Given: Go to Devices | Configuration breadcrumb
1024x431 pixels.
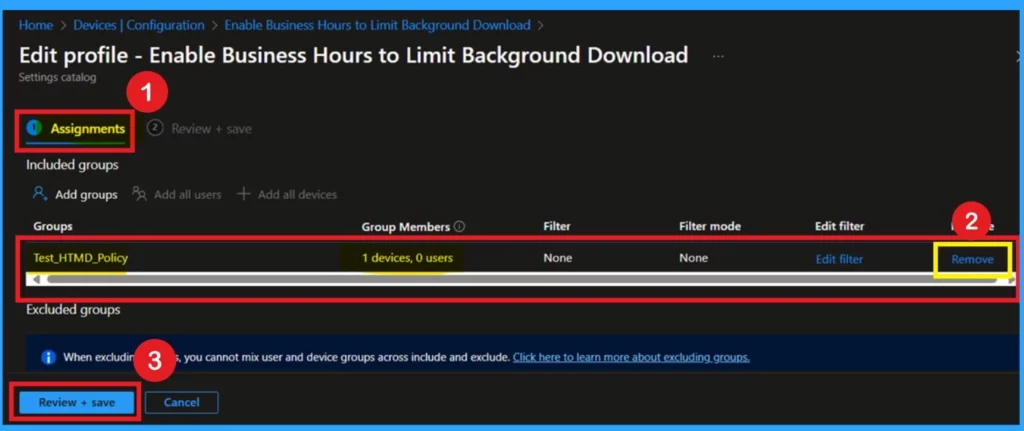Looking at the screenshot, I should point(138,25).
